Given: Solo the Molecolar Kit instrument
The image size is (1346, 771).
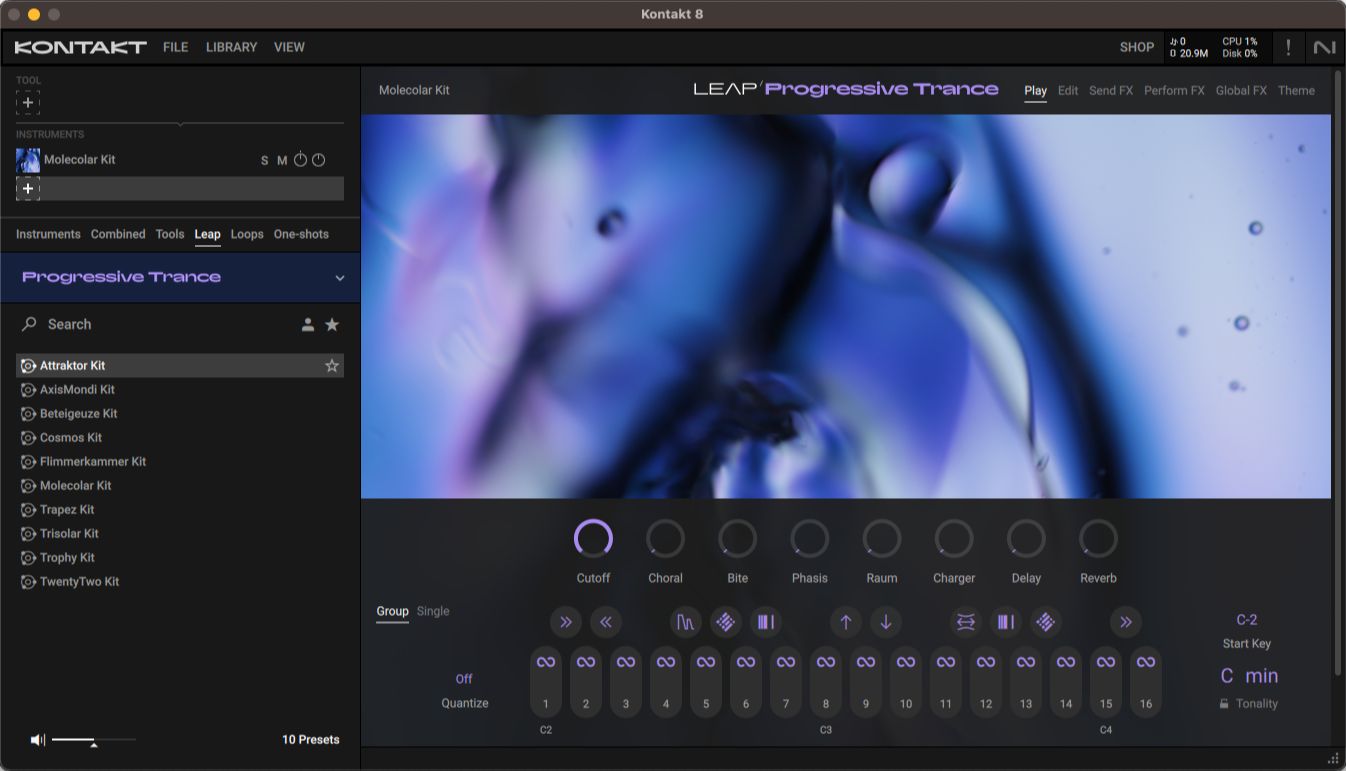Looking at the screenshot, I should click(x=264, y=160).
